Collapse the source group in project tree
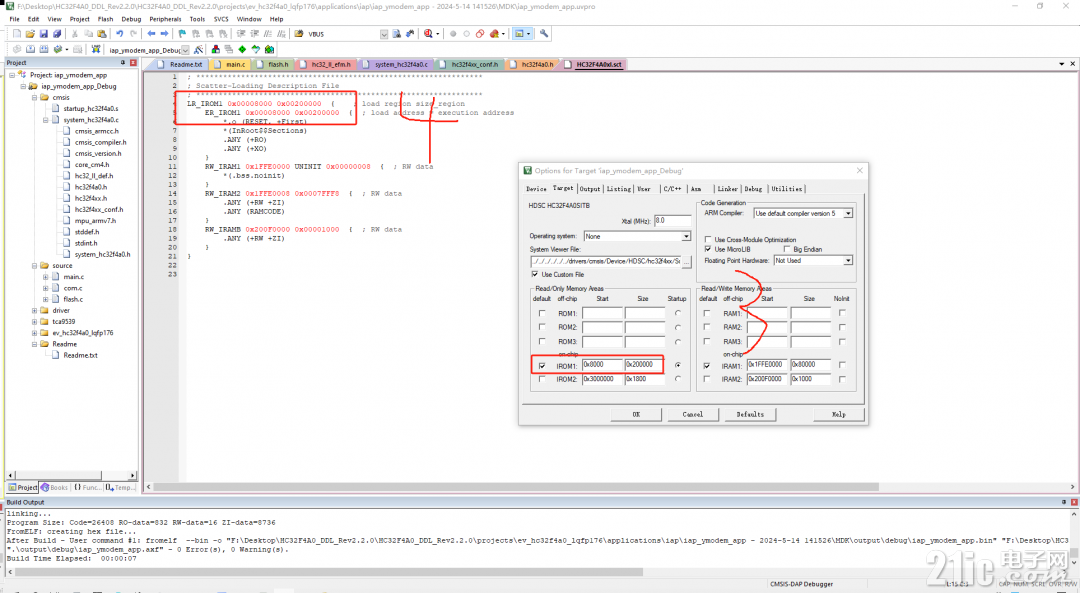 click(x=34, y=266)
